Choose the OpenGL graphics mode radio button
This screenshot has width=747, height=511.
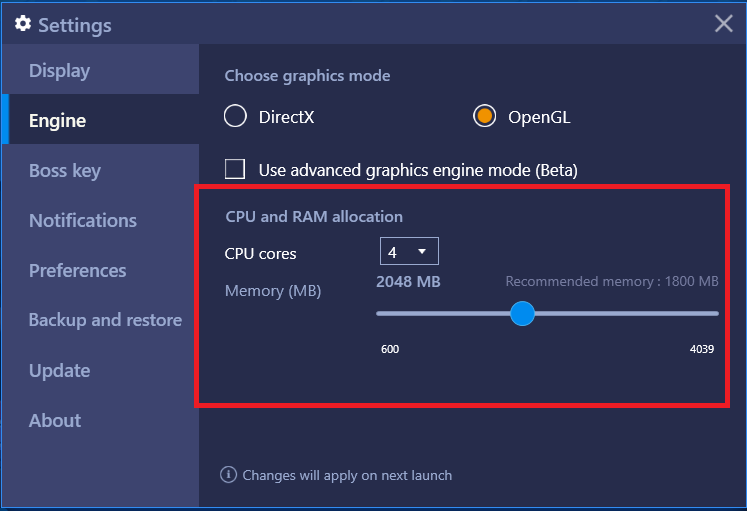coord(484,116)
